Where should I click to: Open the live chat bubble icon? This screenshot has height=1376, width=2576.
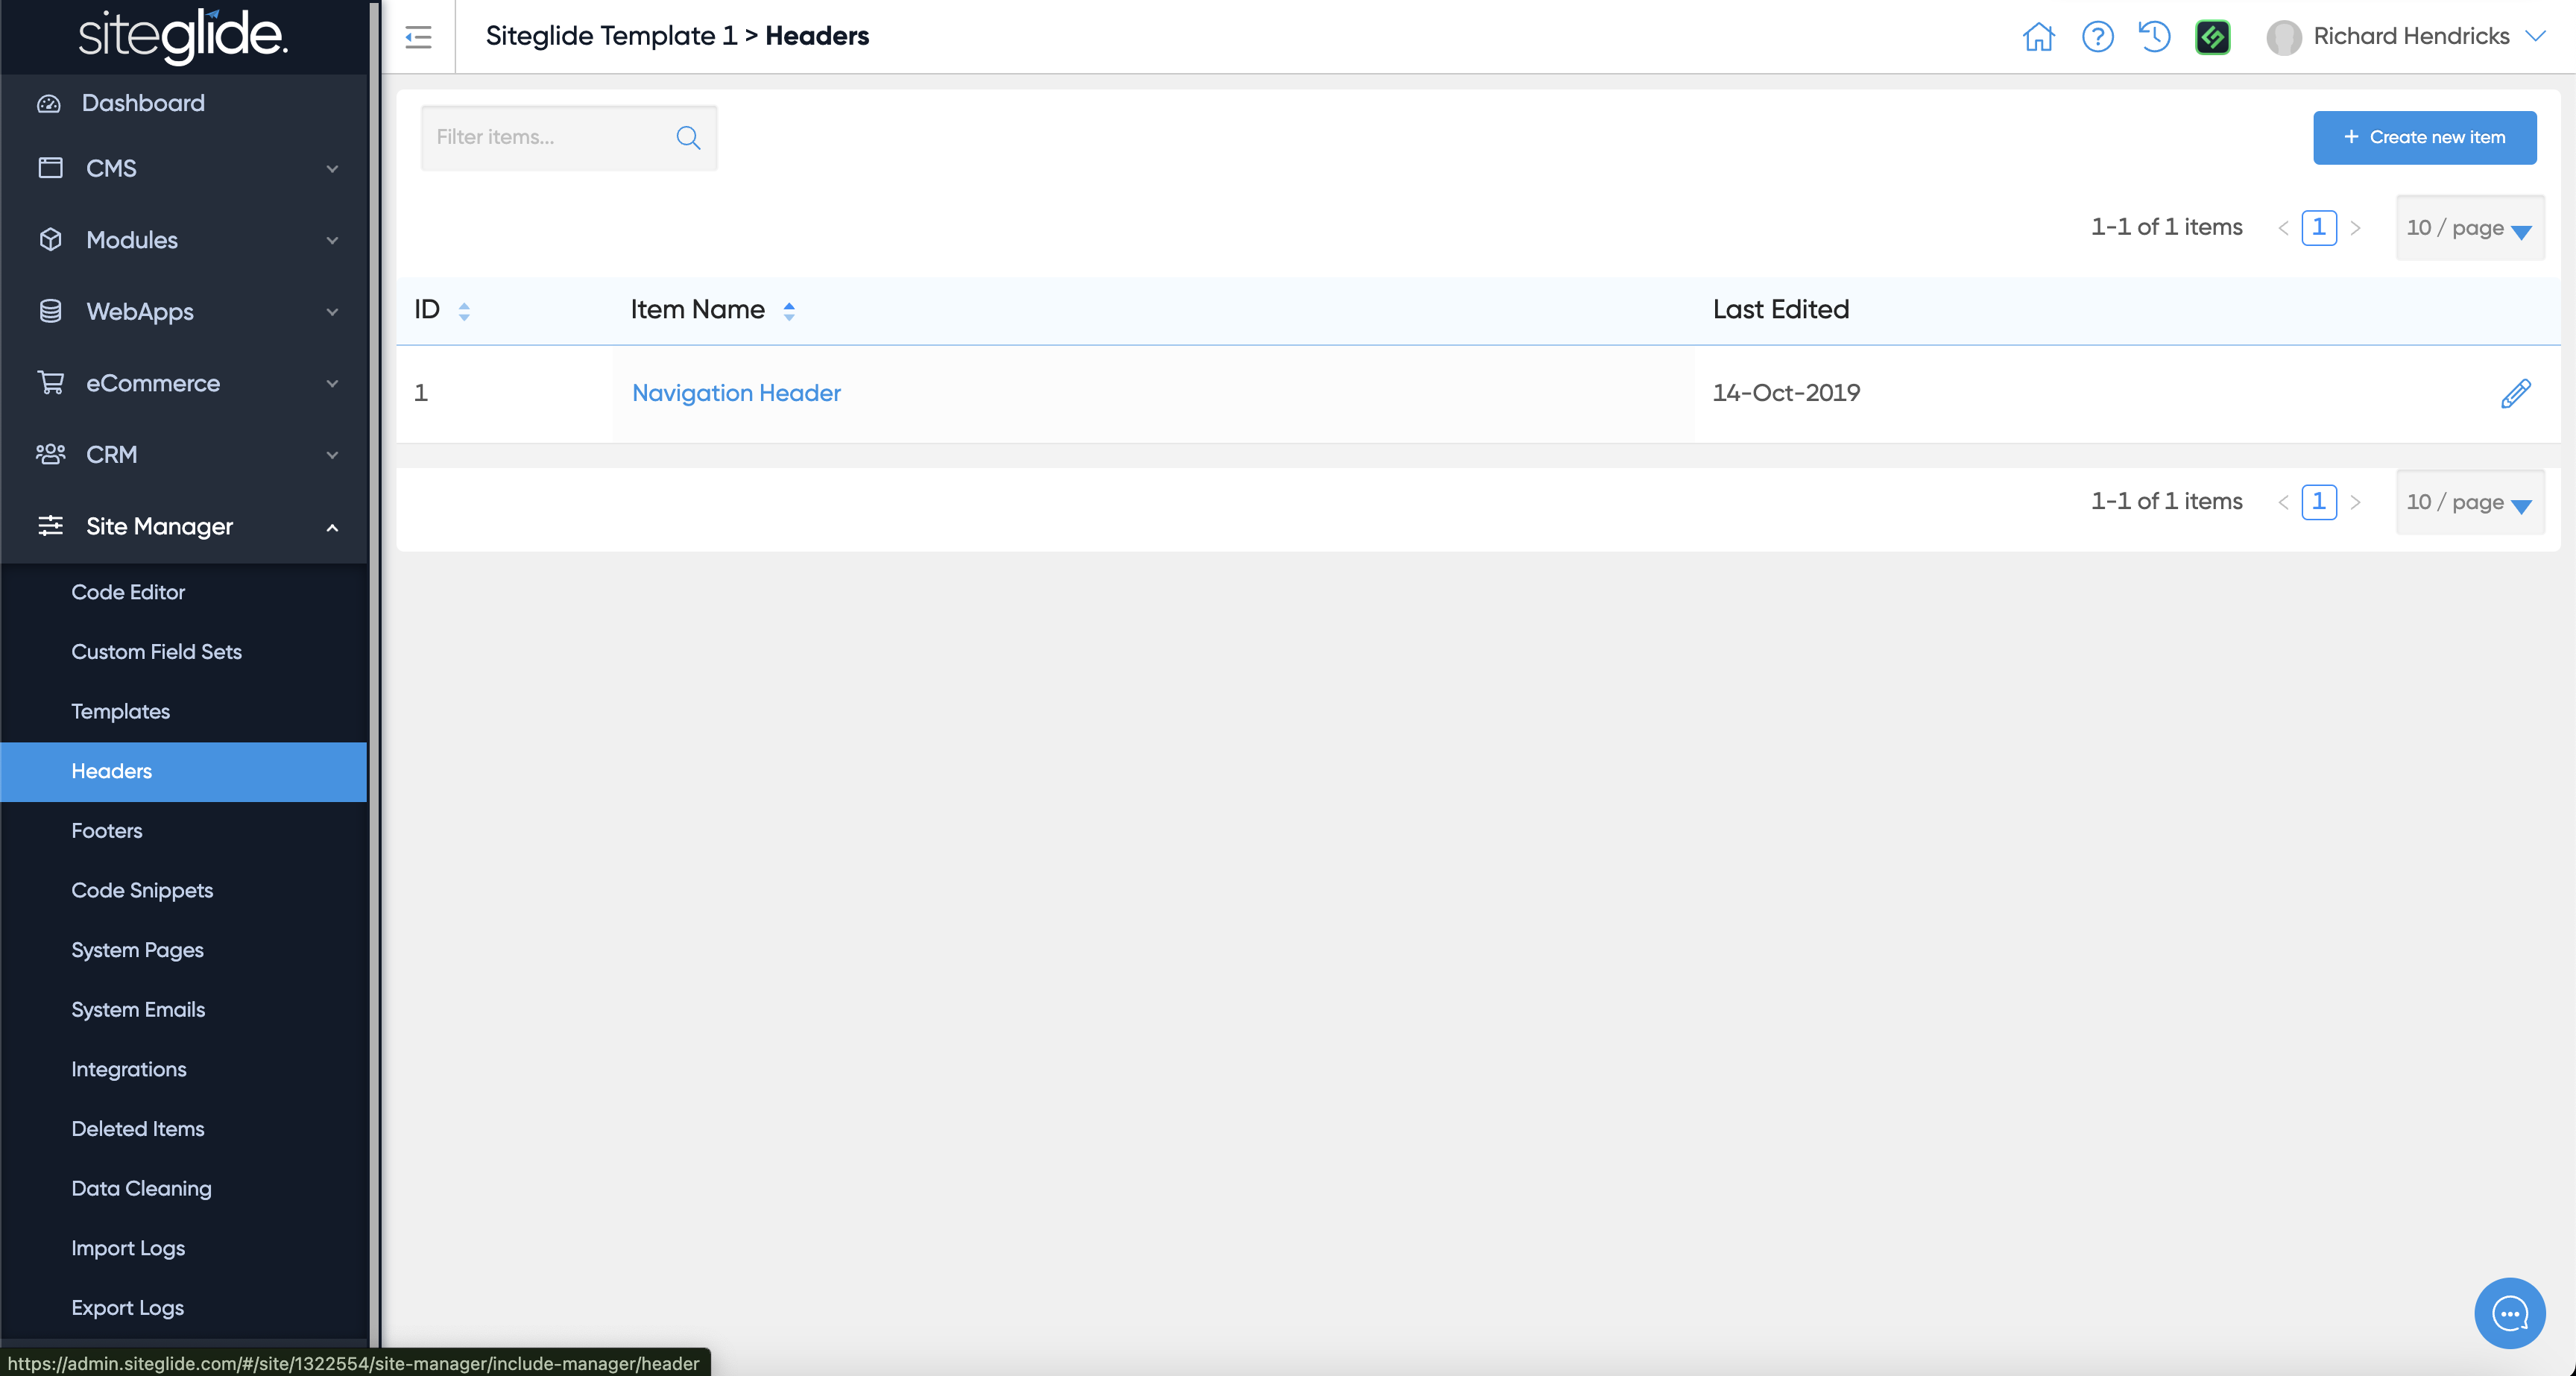[x=2509, y=1313]
